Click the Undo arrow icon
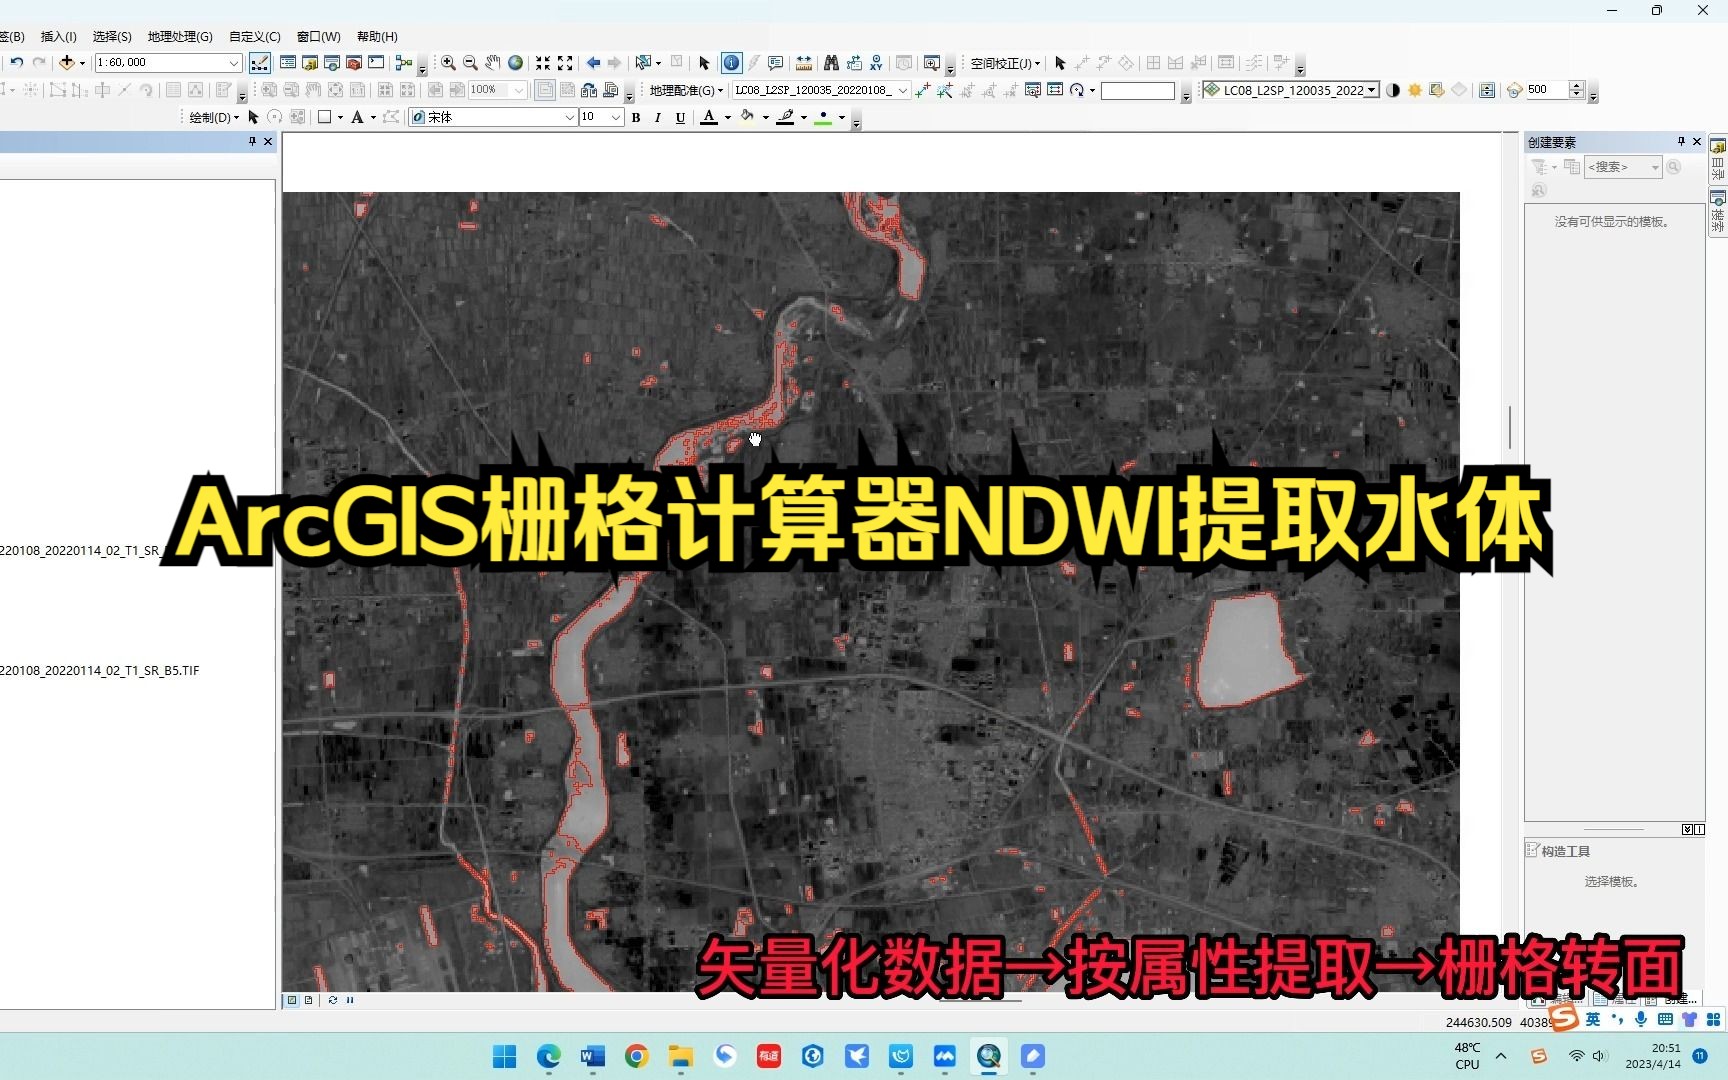Image resolution: width=1728 pixels, height=1080 pixels. pyautogui.click(x=17, y=62)
